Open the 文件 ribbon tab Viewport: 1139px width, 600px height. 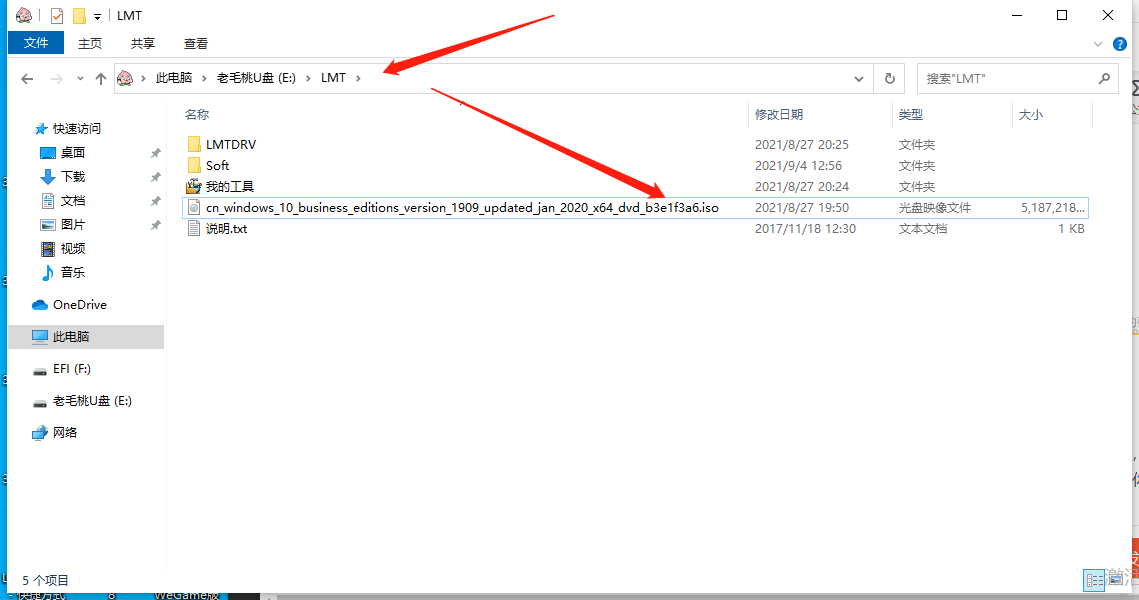click(x=36, y=43)
